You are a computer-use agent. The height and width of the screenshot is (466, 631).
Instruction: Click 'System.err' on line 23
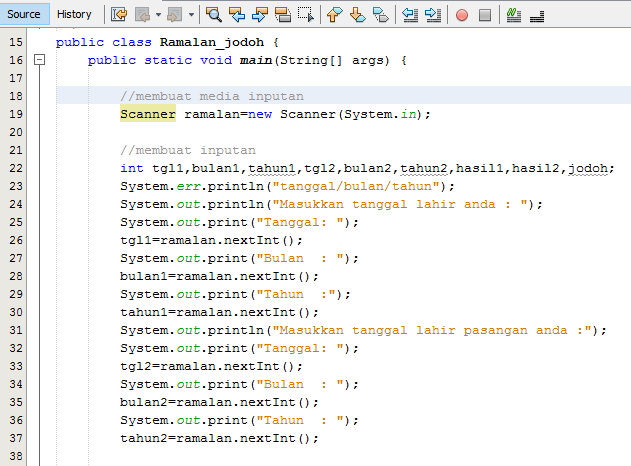[x=160, y=186]
